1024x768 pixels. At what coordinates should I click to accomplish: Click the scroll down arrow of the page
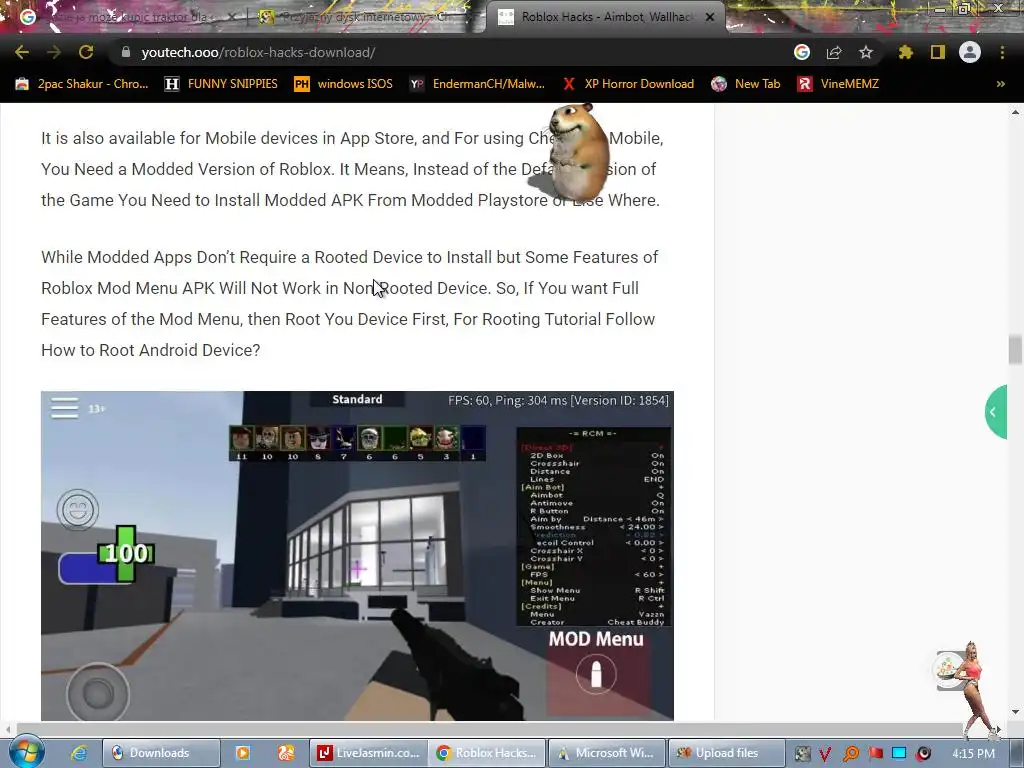[1015, 712]
